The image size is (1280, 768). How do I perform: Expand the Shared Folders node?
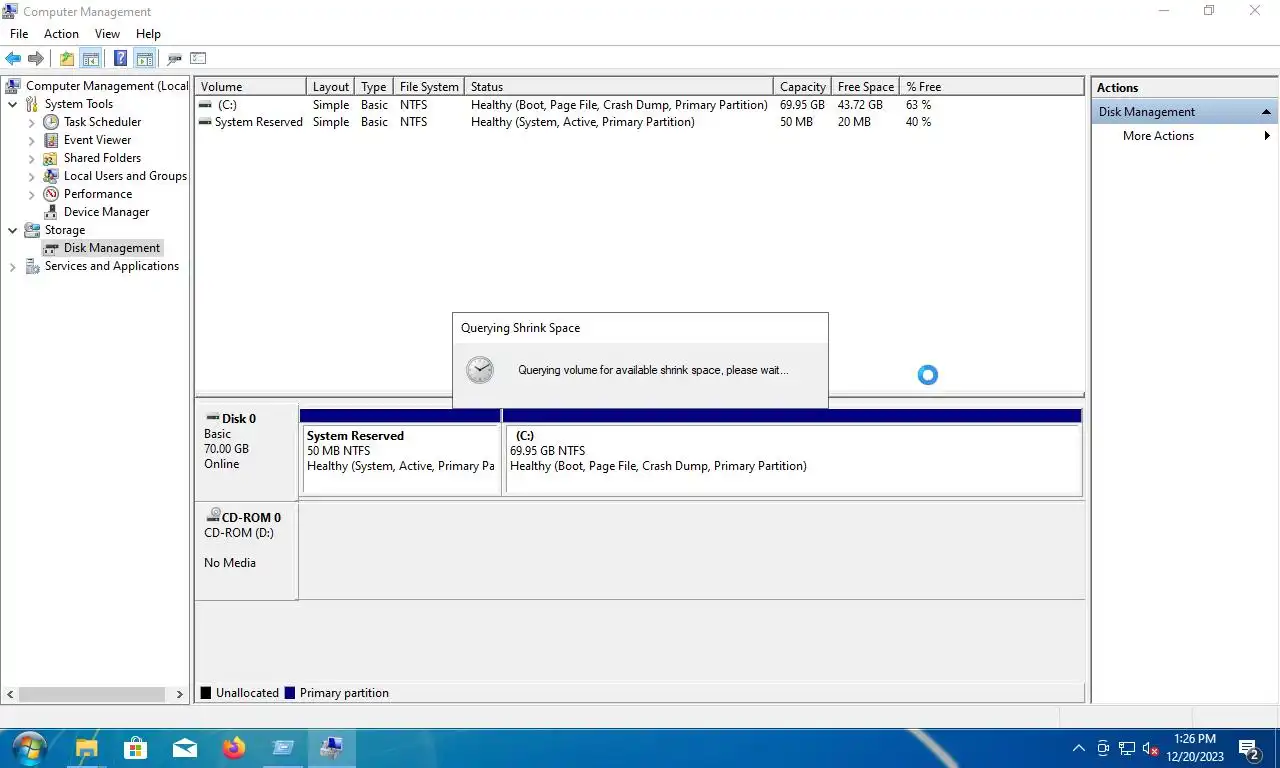coord(31,158)
